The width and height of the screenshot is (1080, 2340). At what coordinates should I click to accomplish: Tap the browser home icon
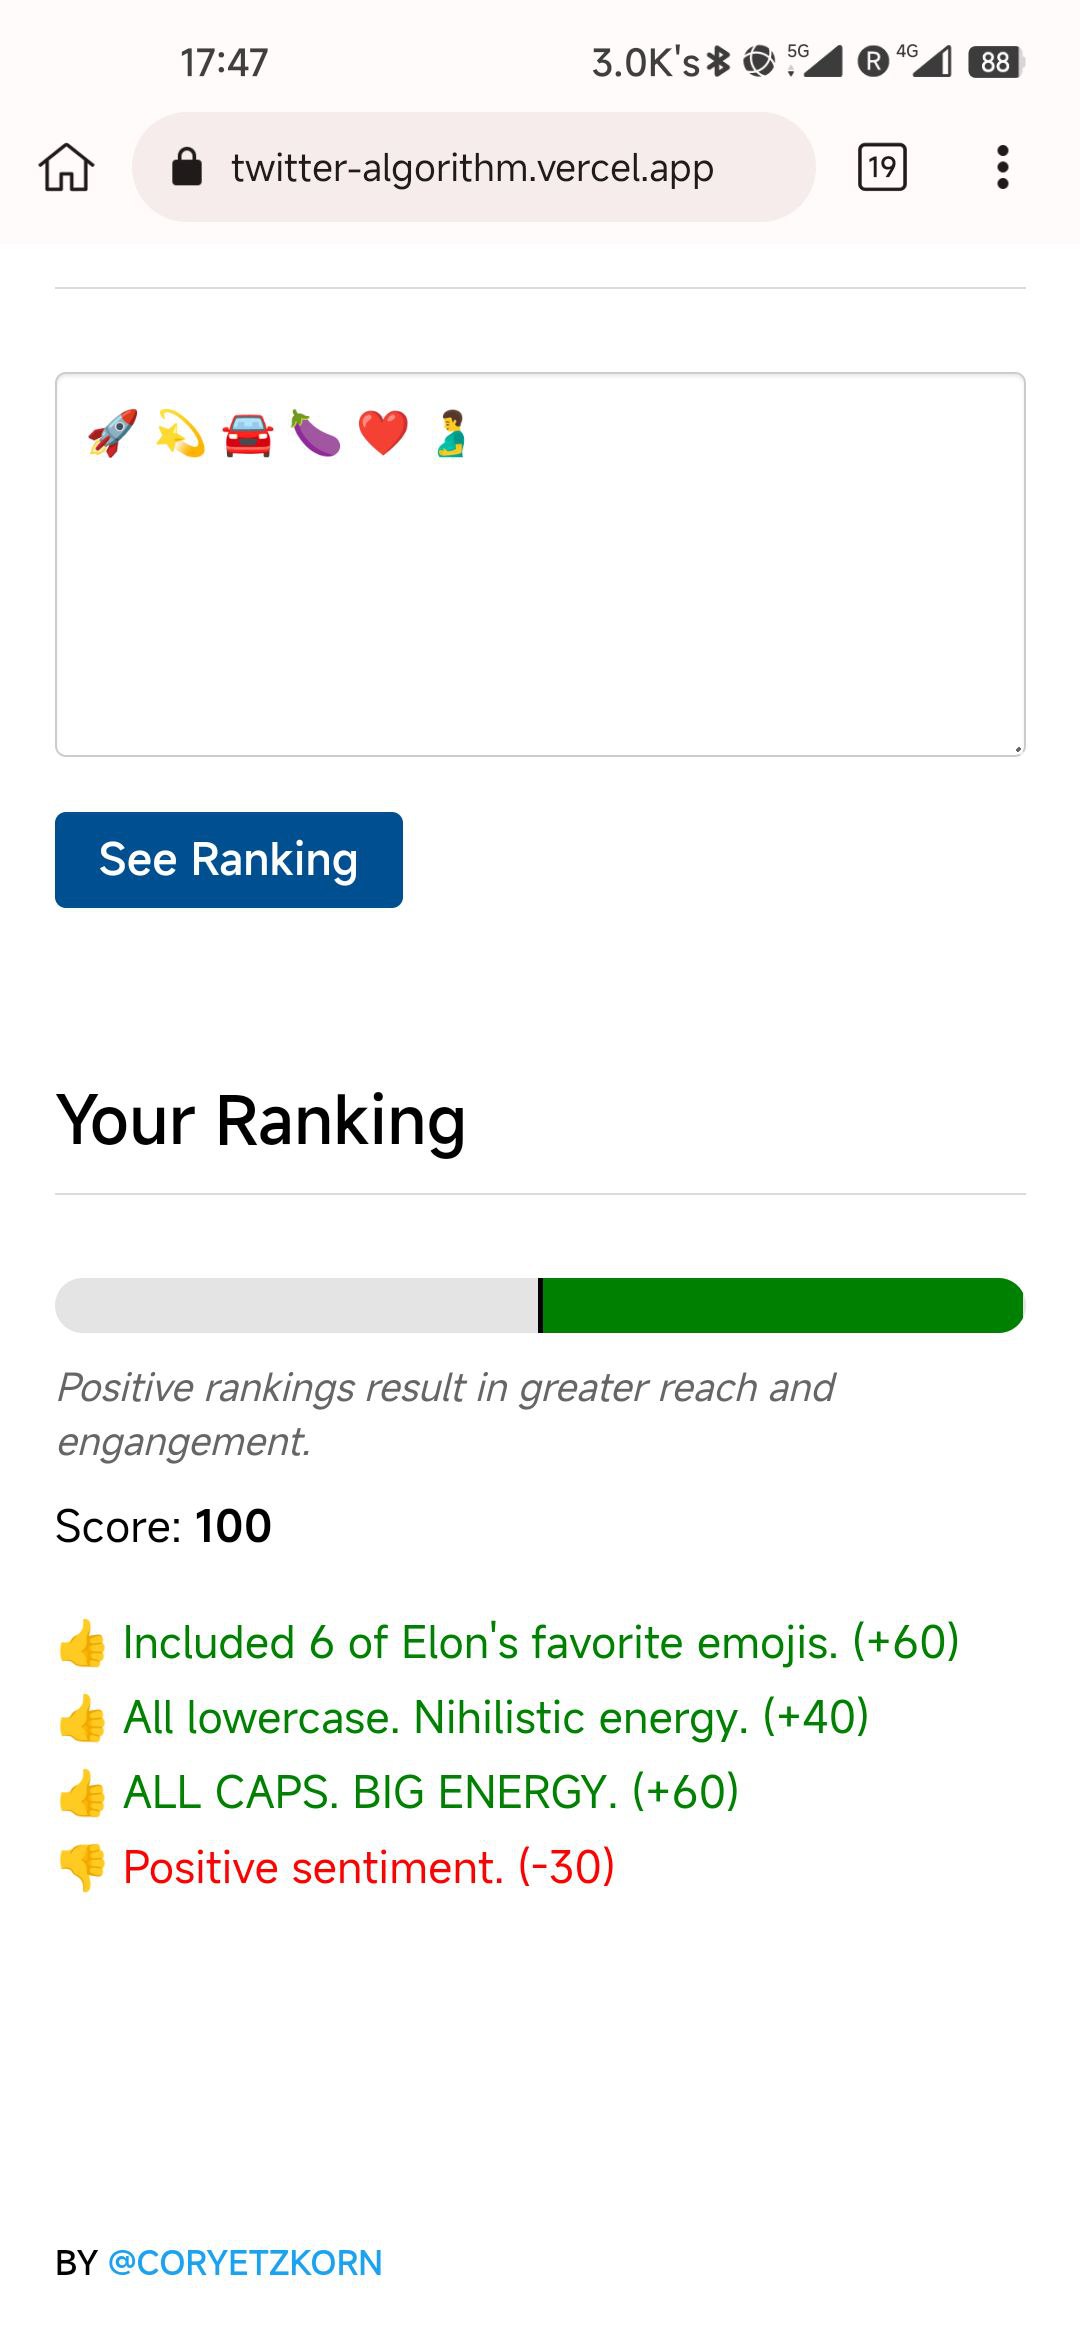pos(66,167)
